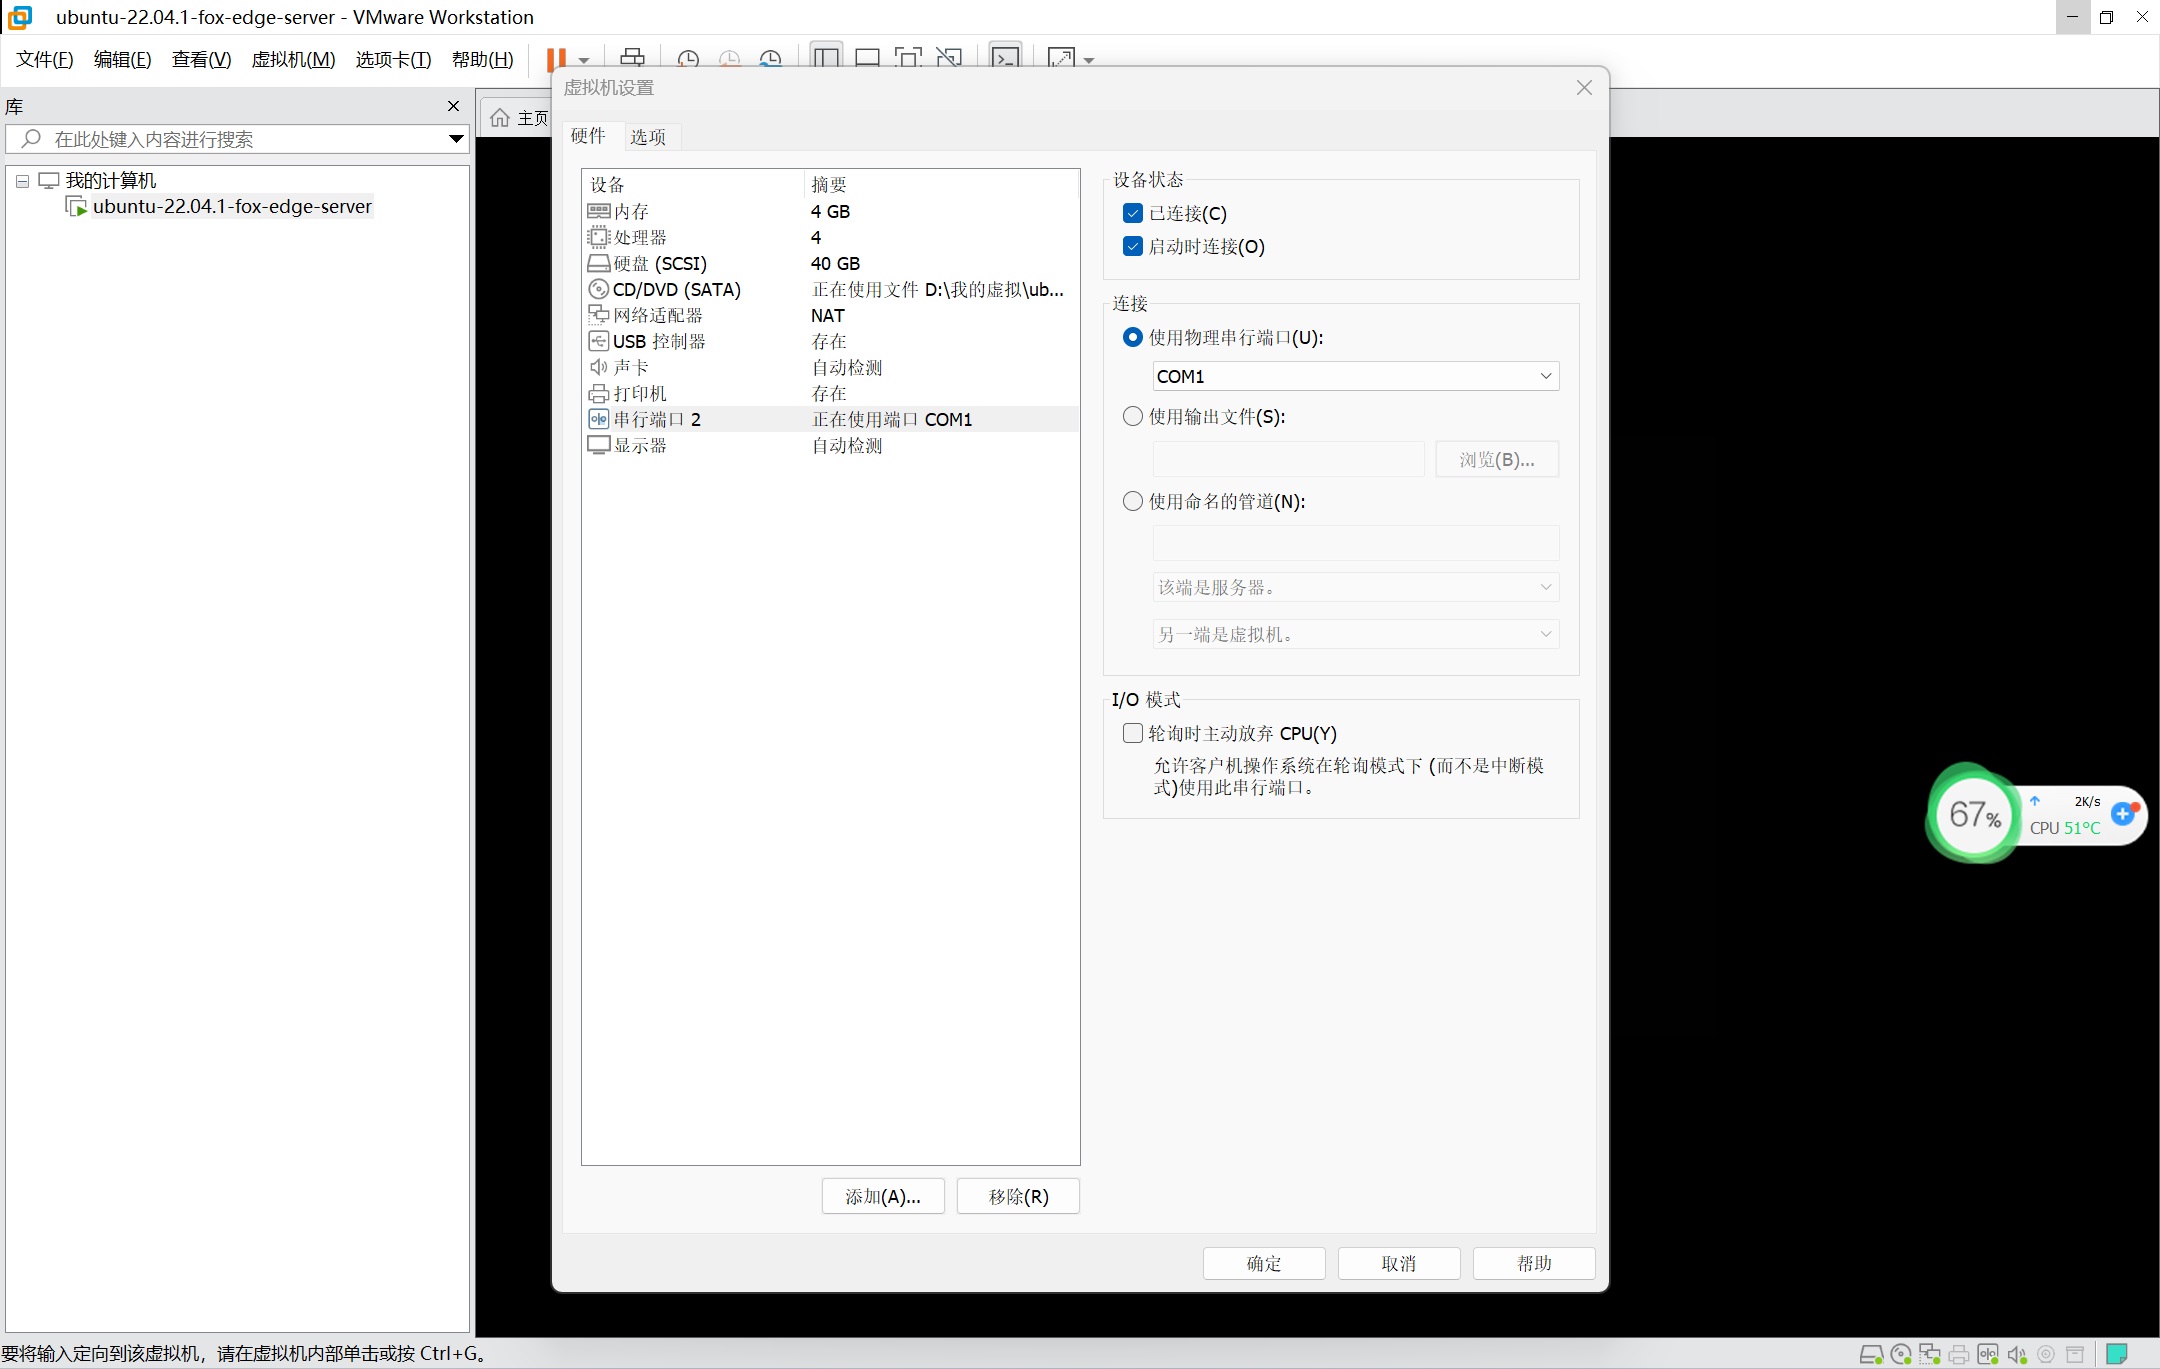2160x1369 pixels.
Task: Click the revert to snapshot icon
Action: (729, 59)
